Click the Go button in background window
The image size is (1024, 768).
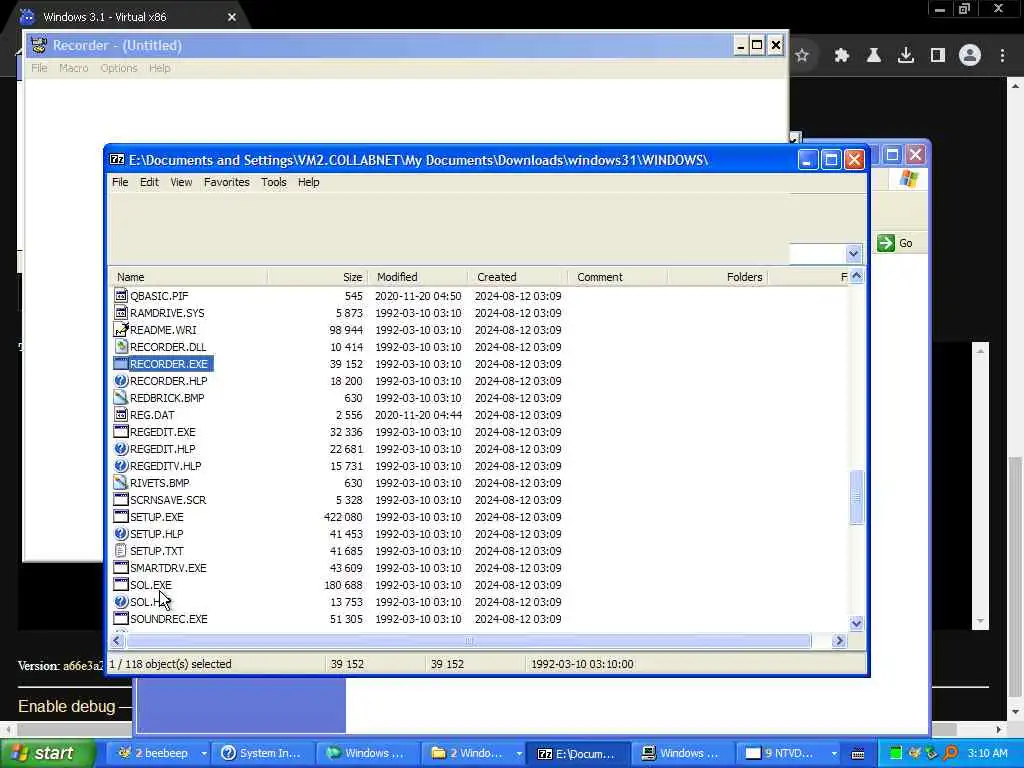[x=895, y=243]
